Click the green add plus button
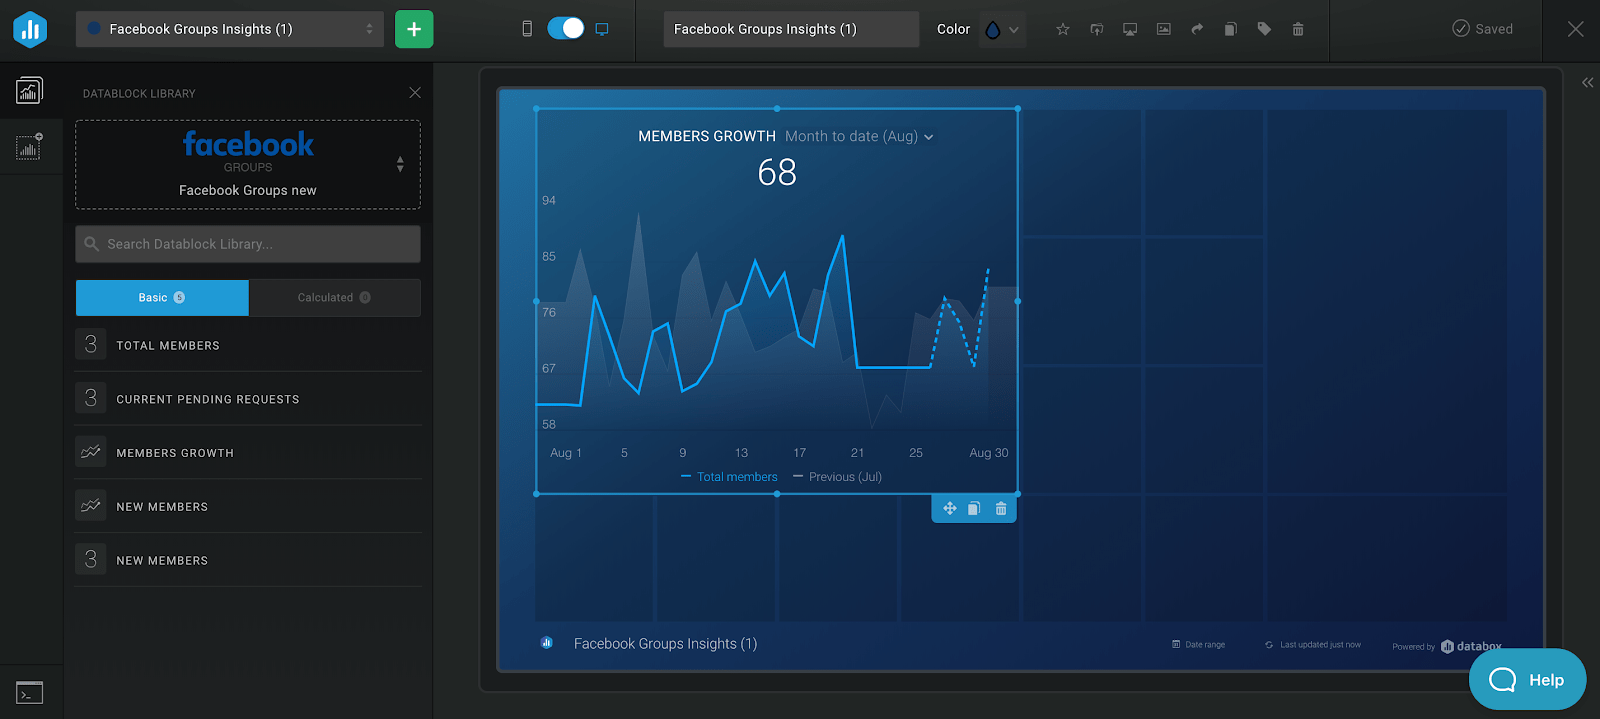This screenshot has width=1600, height=719. coord(414,29)
